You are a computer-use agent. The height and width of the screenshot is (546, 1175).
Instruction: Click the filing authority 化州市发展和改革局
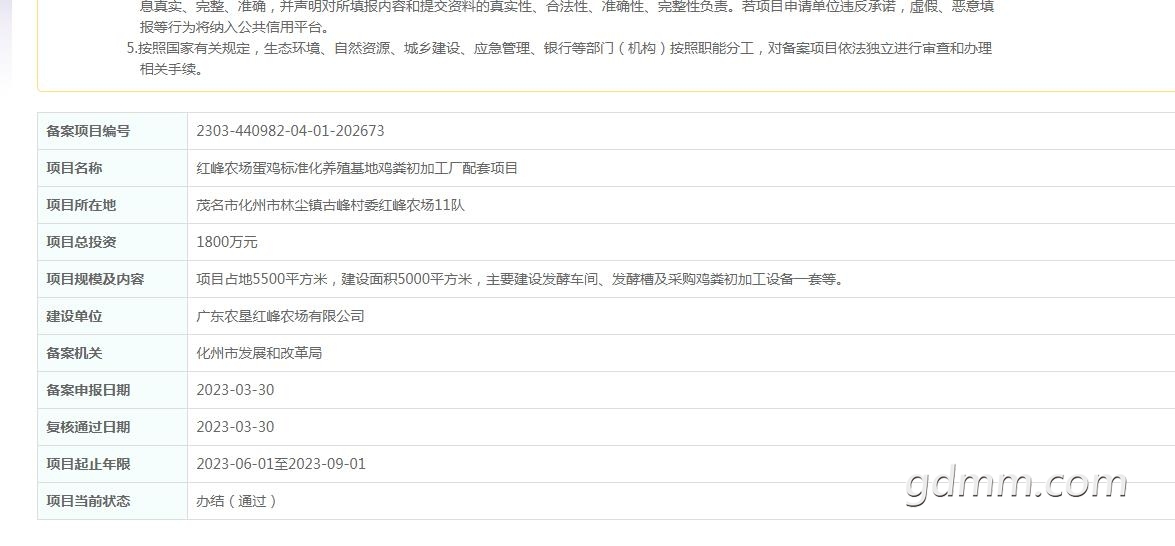coord(259,353)
